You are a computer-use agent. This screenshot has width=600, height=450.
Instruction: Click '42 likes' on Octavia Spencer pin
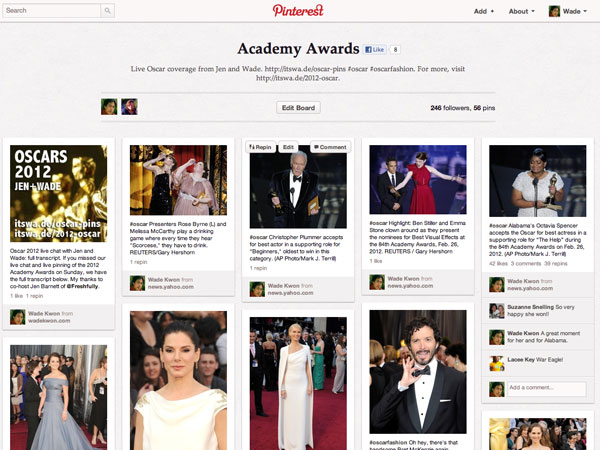tap(499, 264)
